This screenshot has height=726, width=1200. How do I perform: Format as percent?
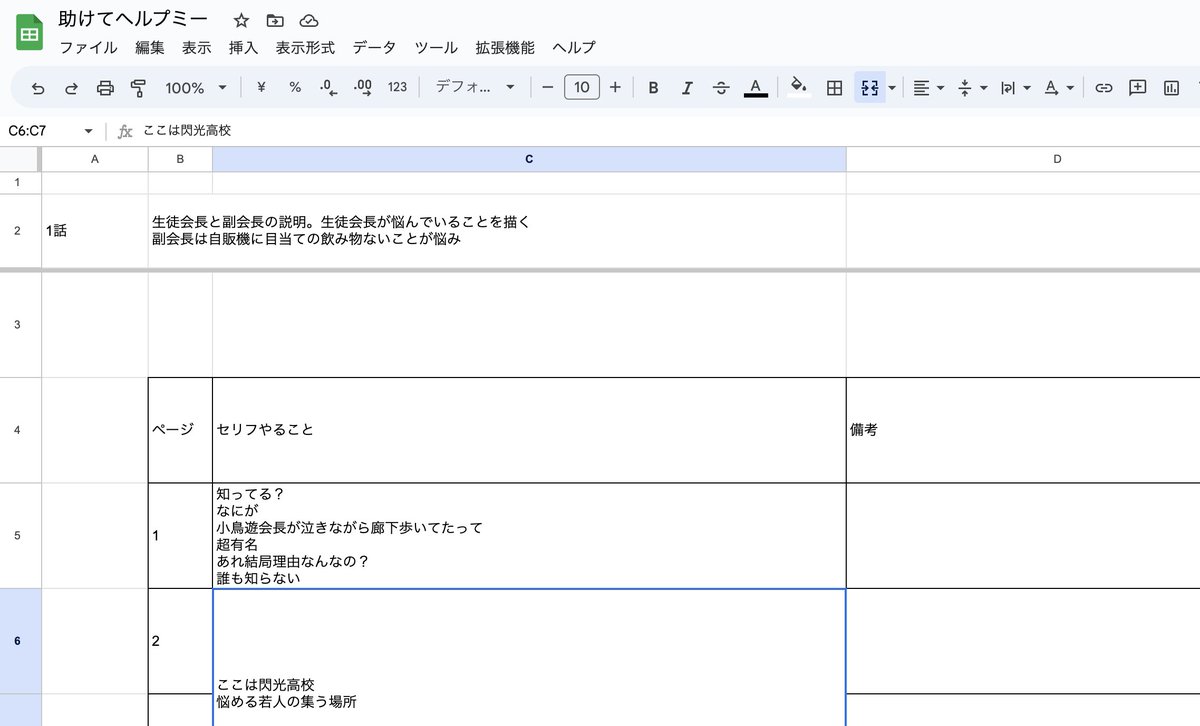tap(295, 87)
